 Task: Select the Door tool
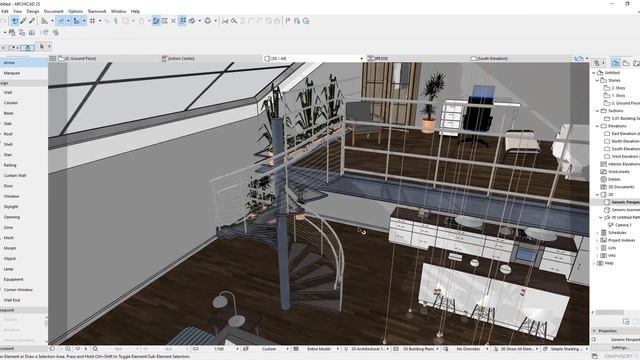click(x=9, y=186)
